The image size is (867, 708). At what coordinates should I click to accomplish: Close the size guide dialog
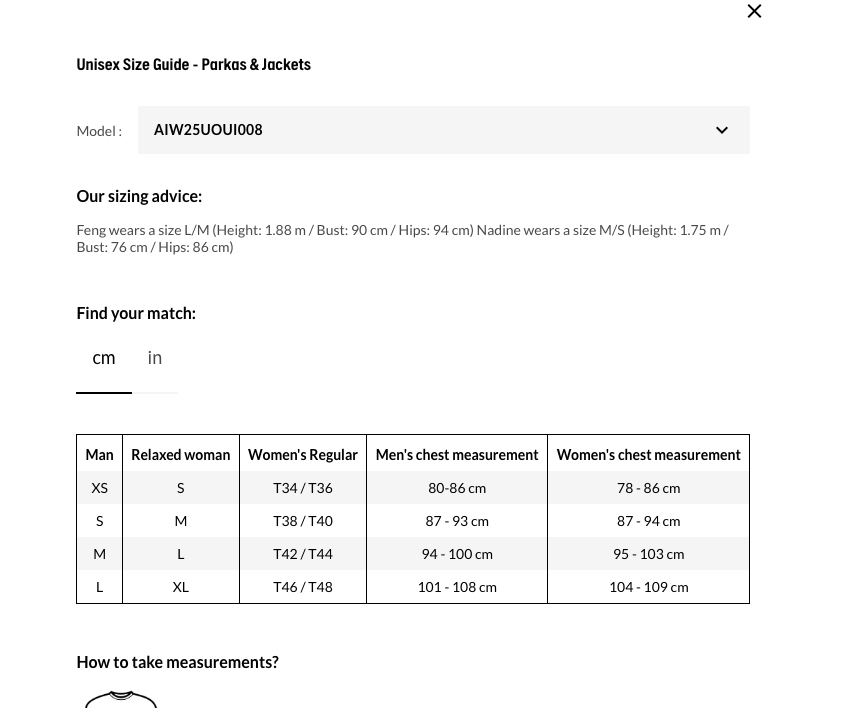tap(754, 12)
